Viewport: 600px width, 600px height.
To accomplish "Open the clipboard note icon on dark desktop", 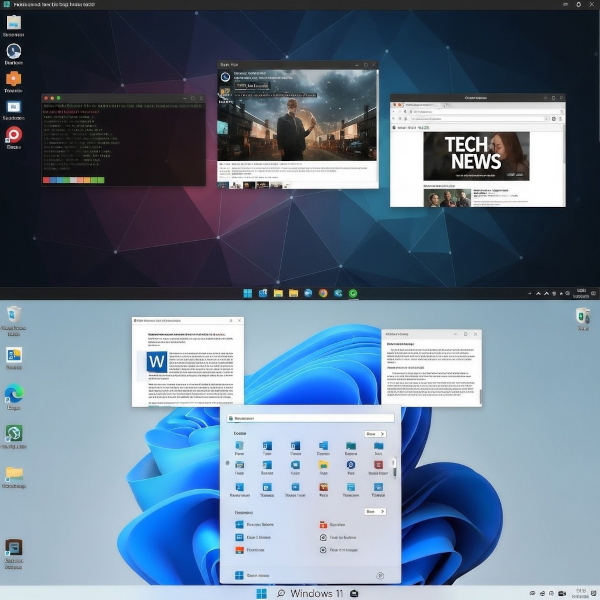I will click(14, 22).
